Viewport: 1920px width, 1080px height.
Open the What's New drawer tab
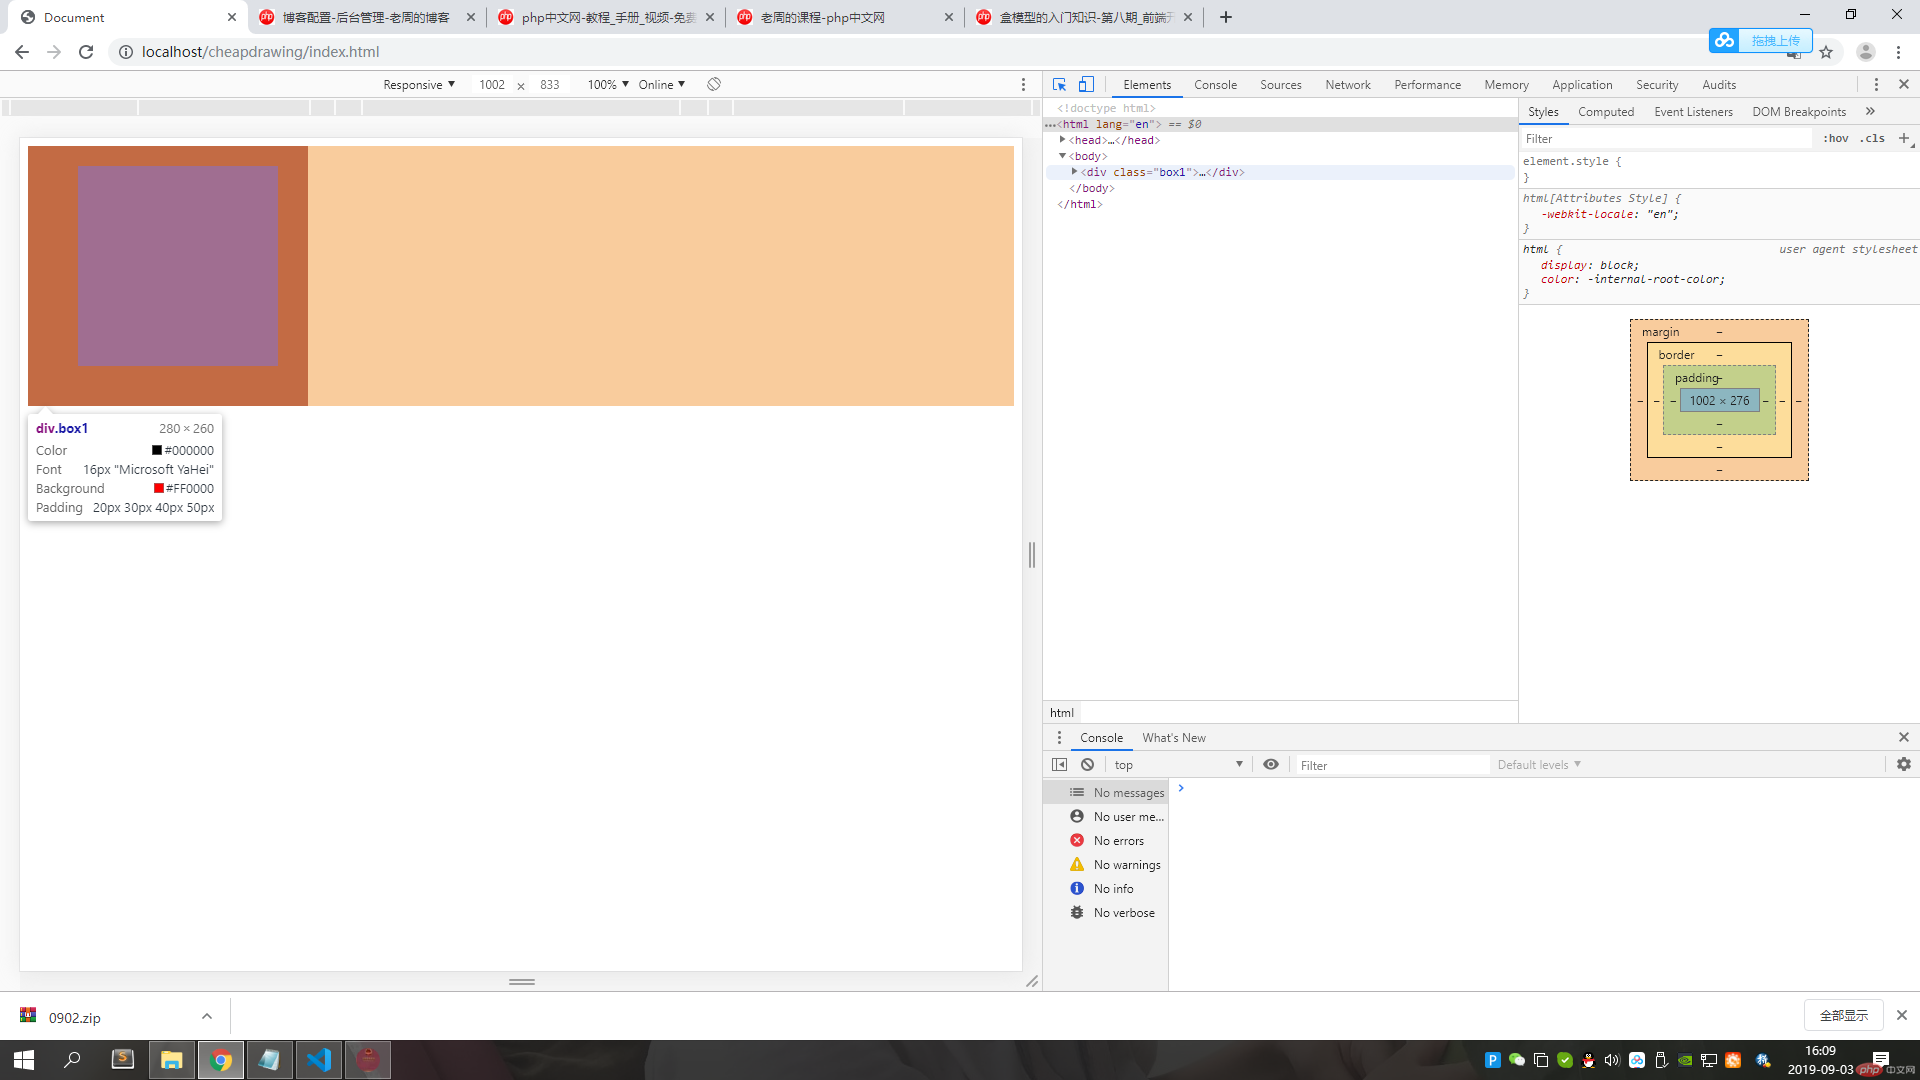1174,738
